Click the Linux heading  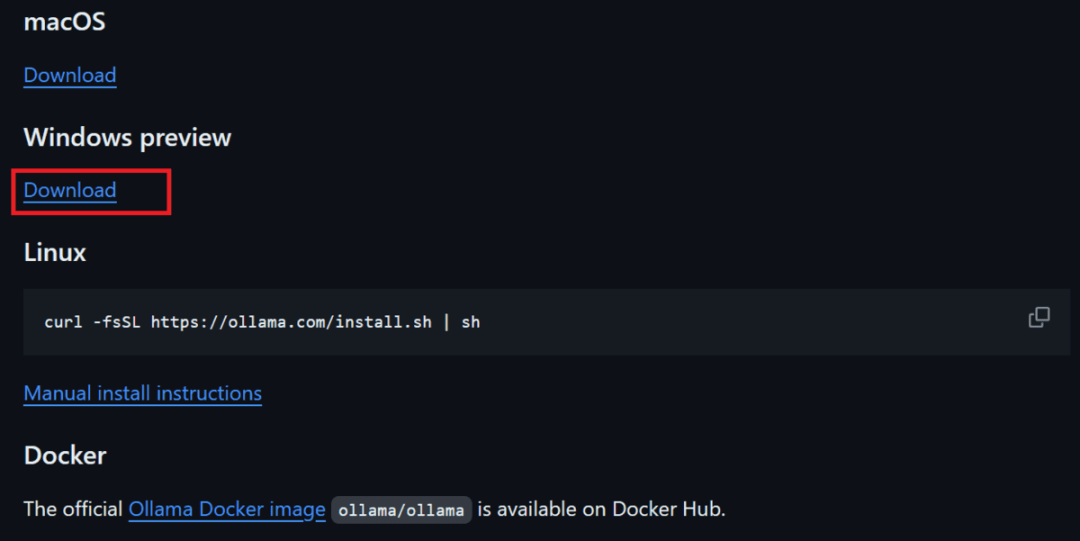pyautogui.click(x=55, y=252)
